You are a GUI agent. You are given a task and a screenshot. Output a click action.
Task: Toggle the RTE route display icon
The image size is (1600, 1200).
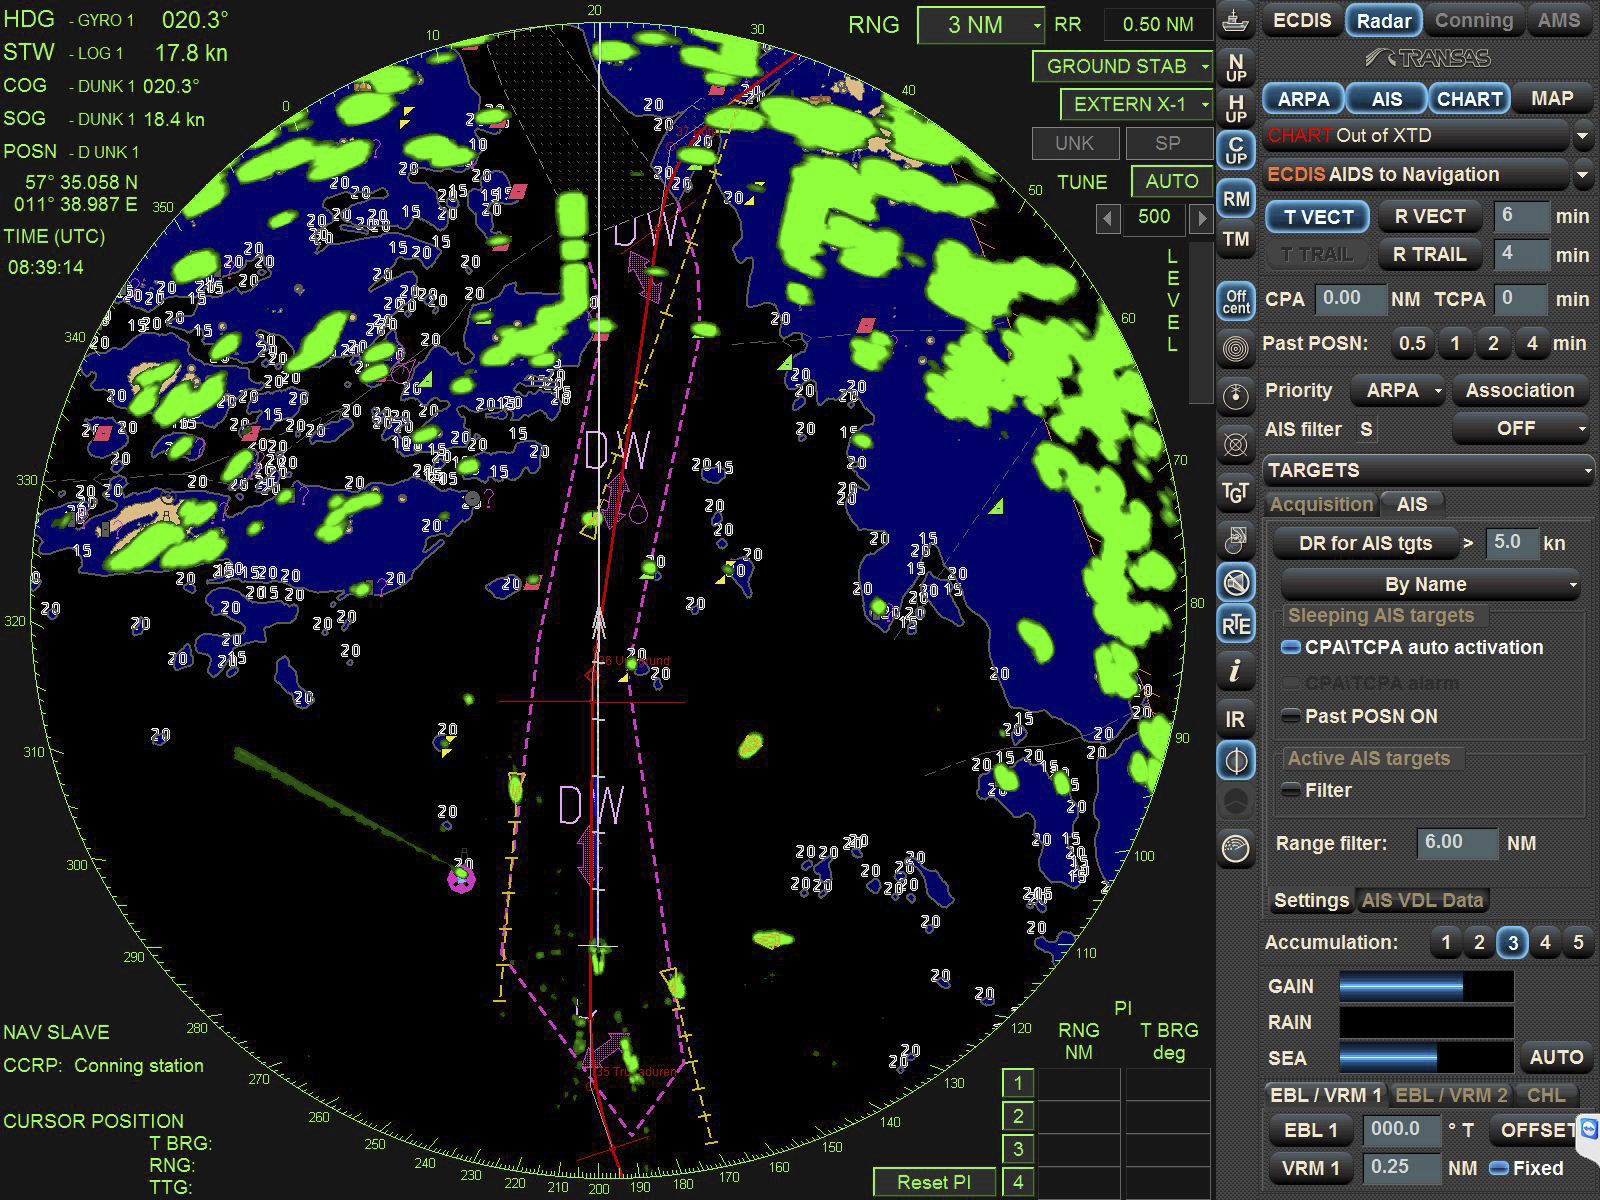coord(1236,625)
